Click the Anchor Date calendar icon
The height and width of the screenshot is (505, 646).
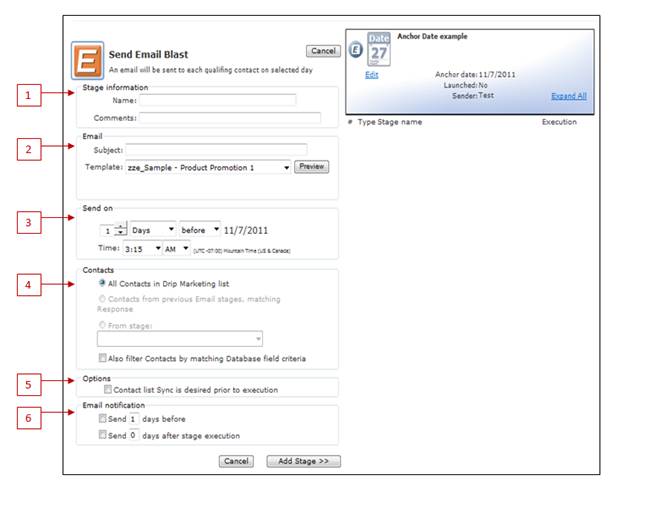[x=379, y=49]
